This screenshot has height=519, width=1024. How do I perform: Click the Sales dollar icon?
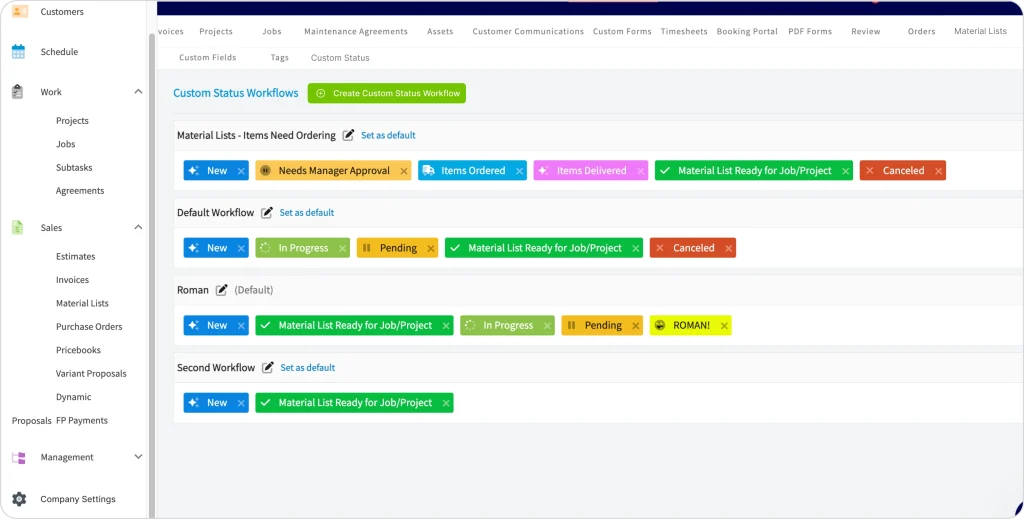[x=18, y=228]
